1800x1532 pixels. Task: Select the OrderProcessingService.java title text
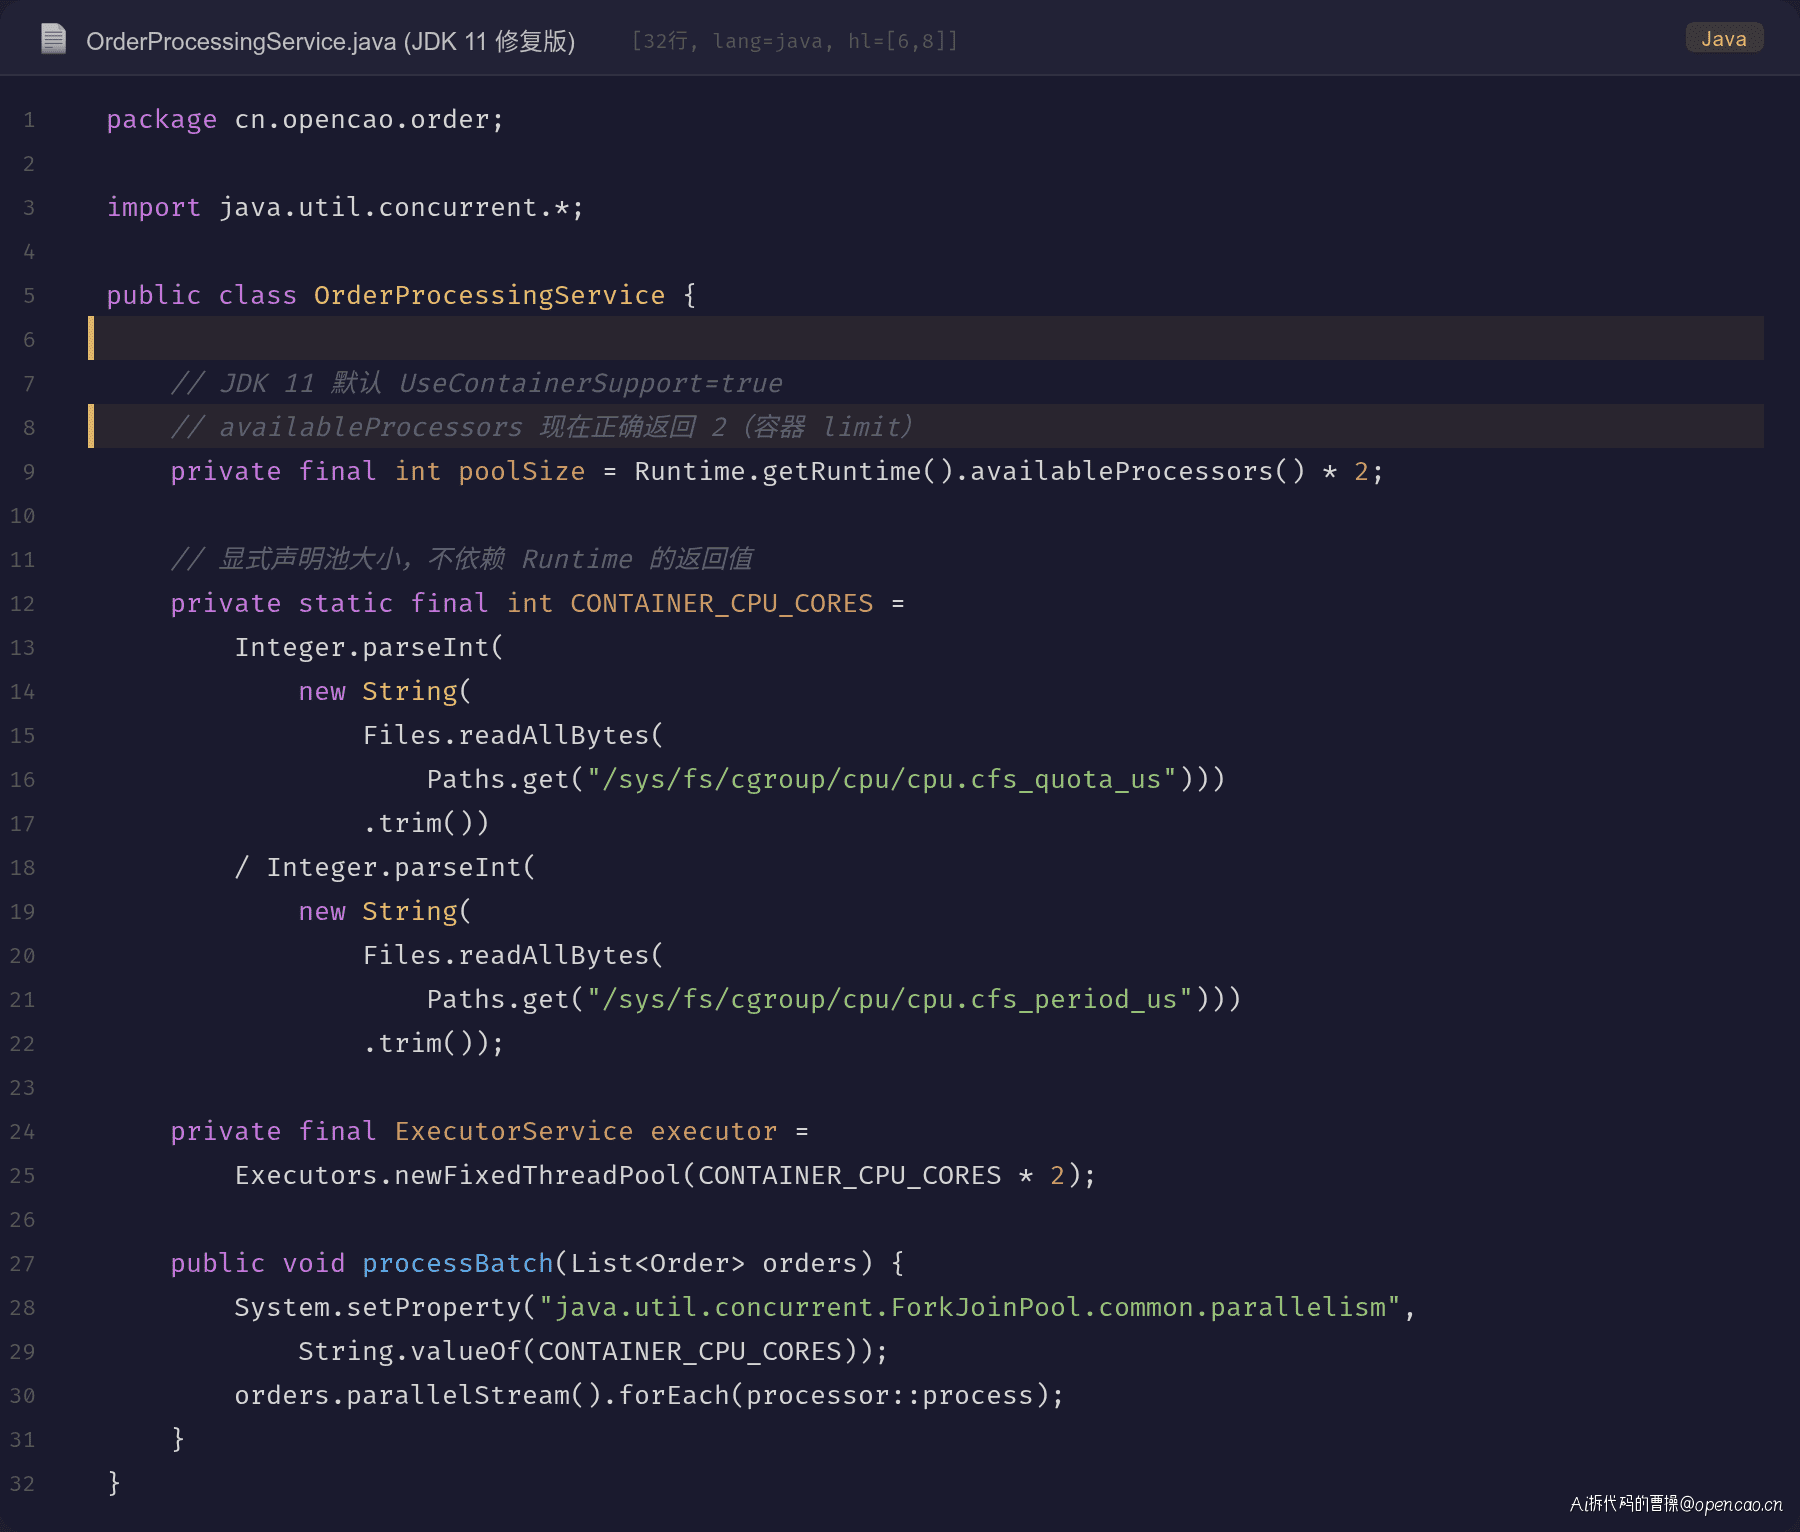pyautogui.click(x=330, y=41)
